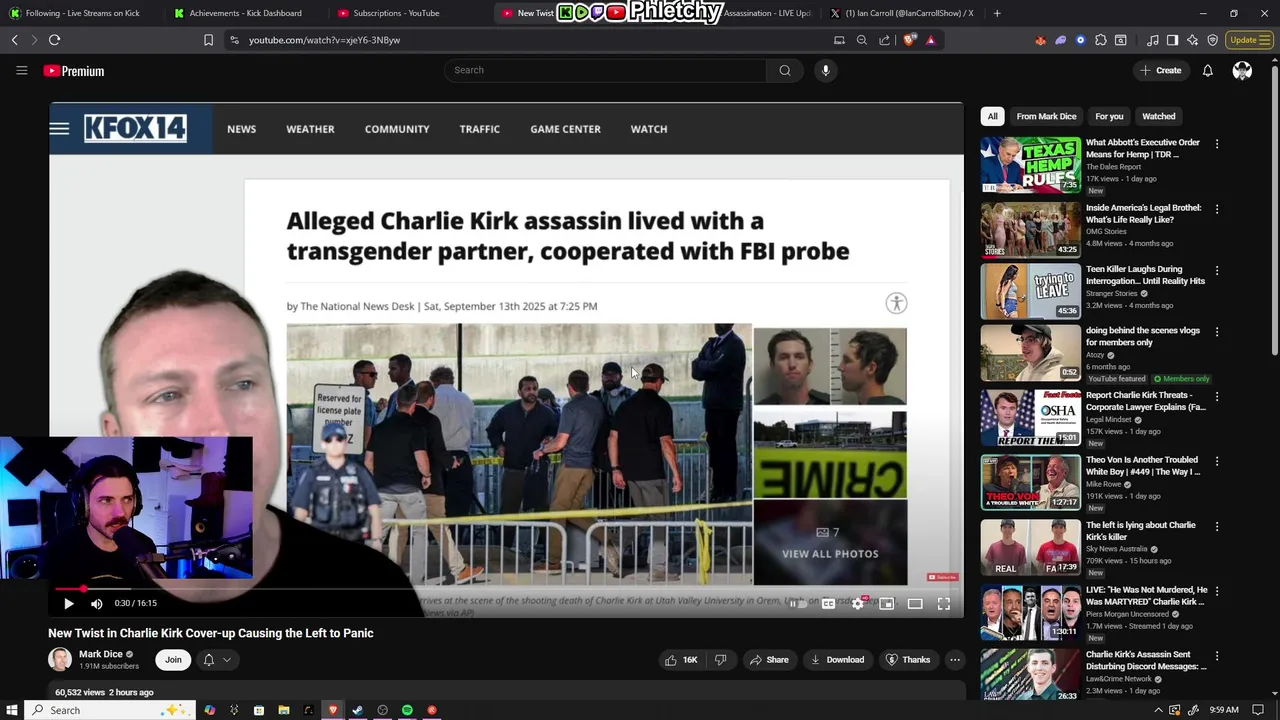Open Update menu in browser toolbar
The image size is (1280, 720).
1249,40
